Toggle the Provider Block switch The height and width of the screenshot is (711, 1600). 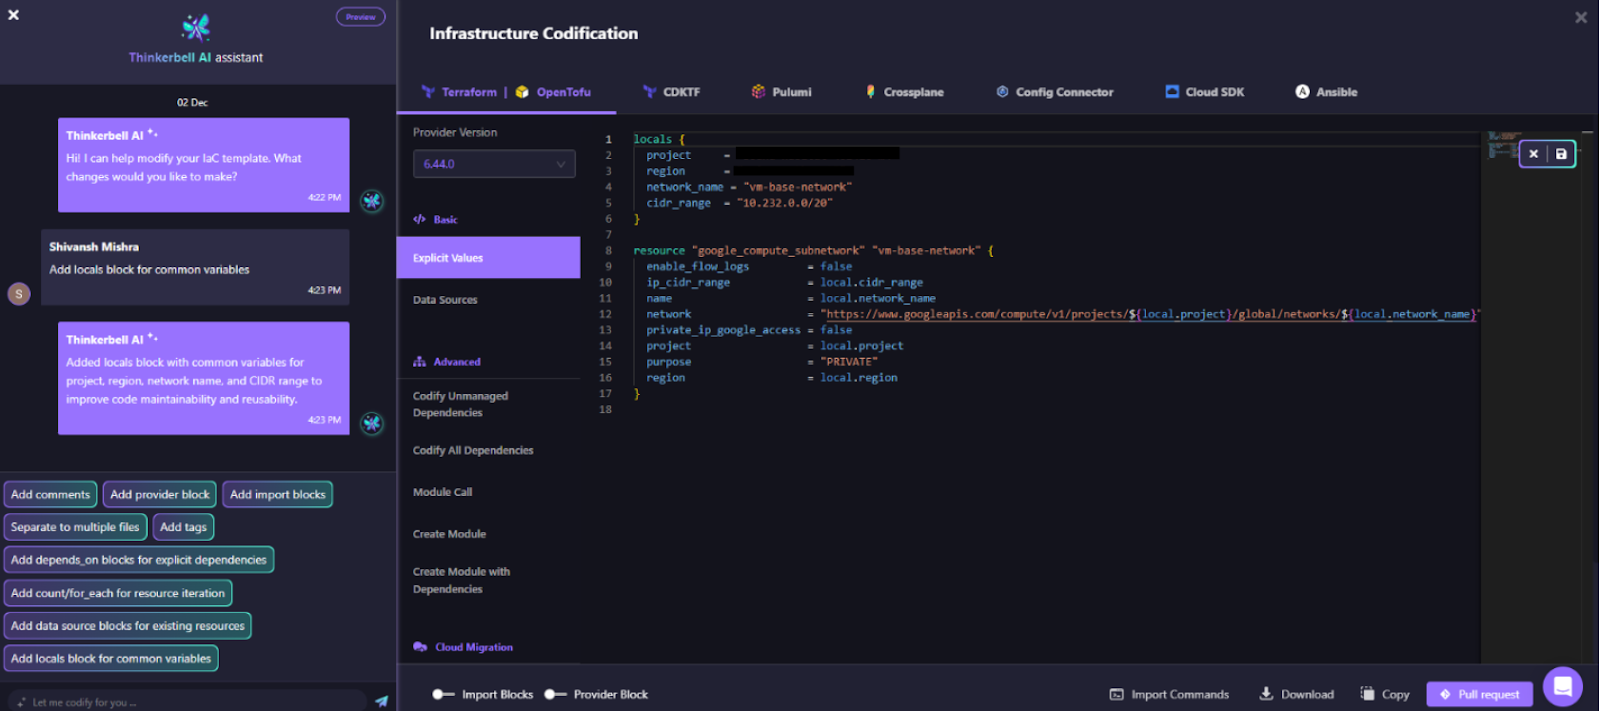555,694
